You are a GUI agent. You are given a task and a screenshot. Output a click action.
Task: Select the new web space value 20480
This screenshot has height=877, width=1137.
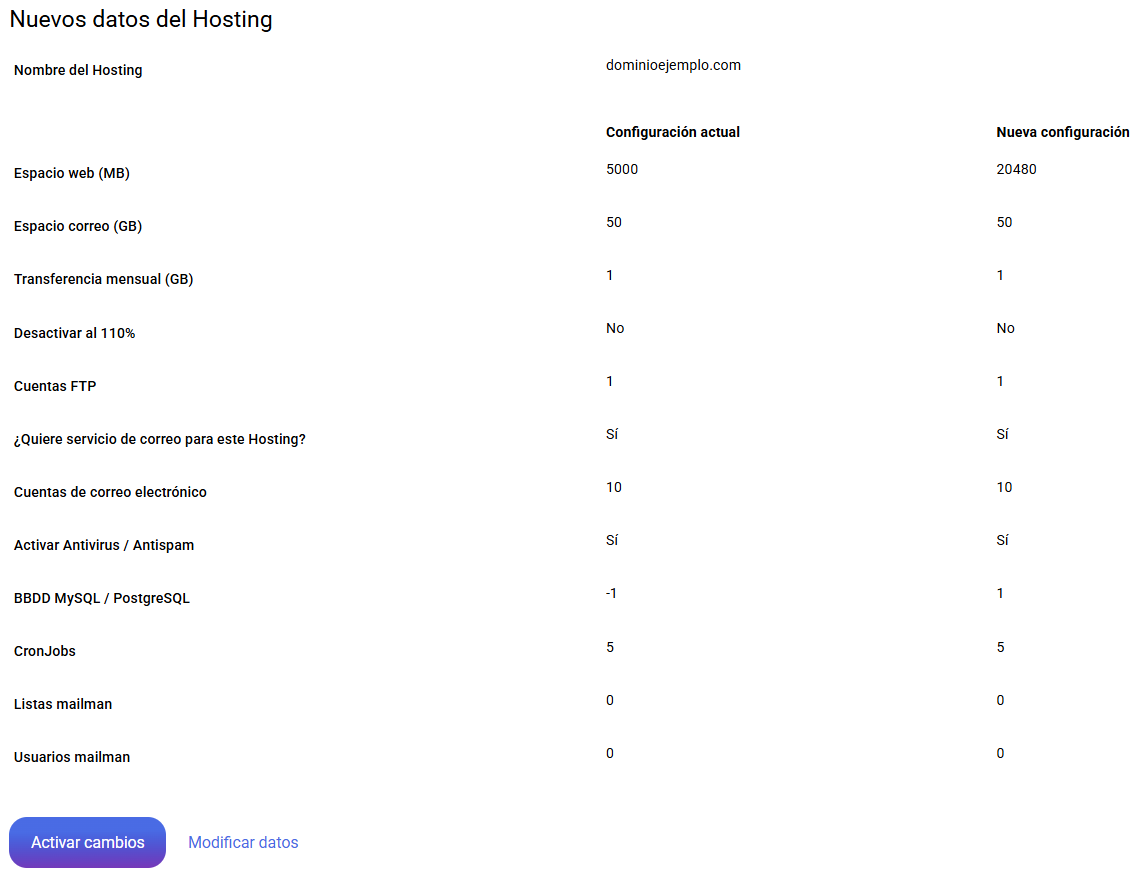click(x=1016, y=169)
